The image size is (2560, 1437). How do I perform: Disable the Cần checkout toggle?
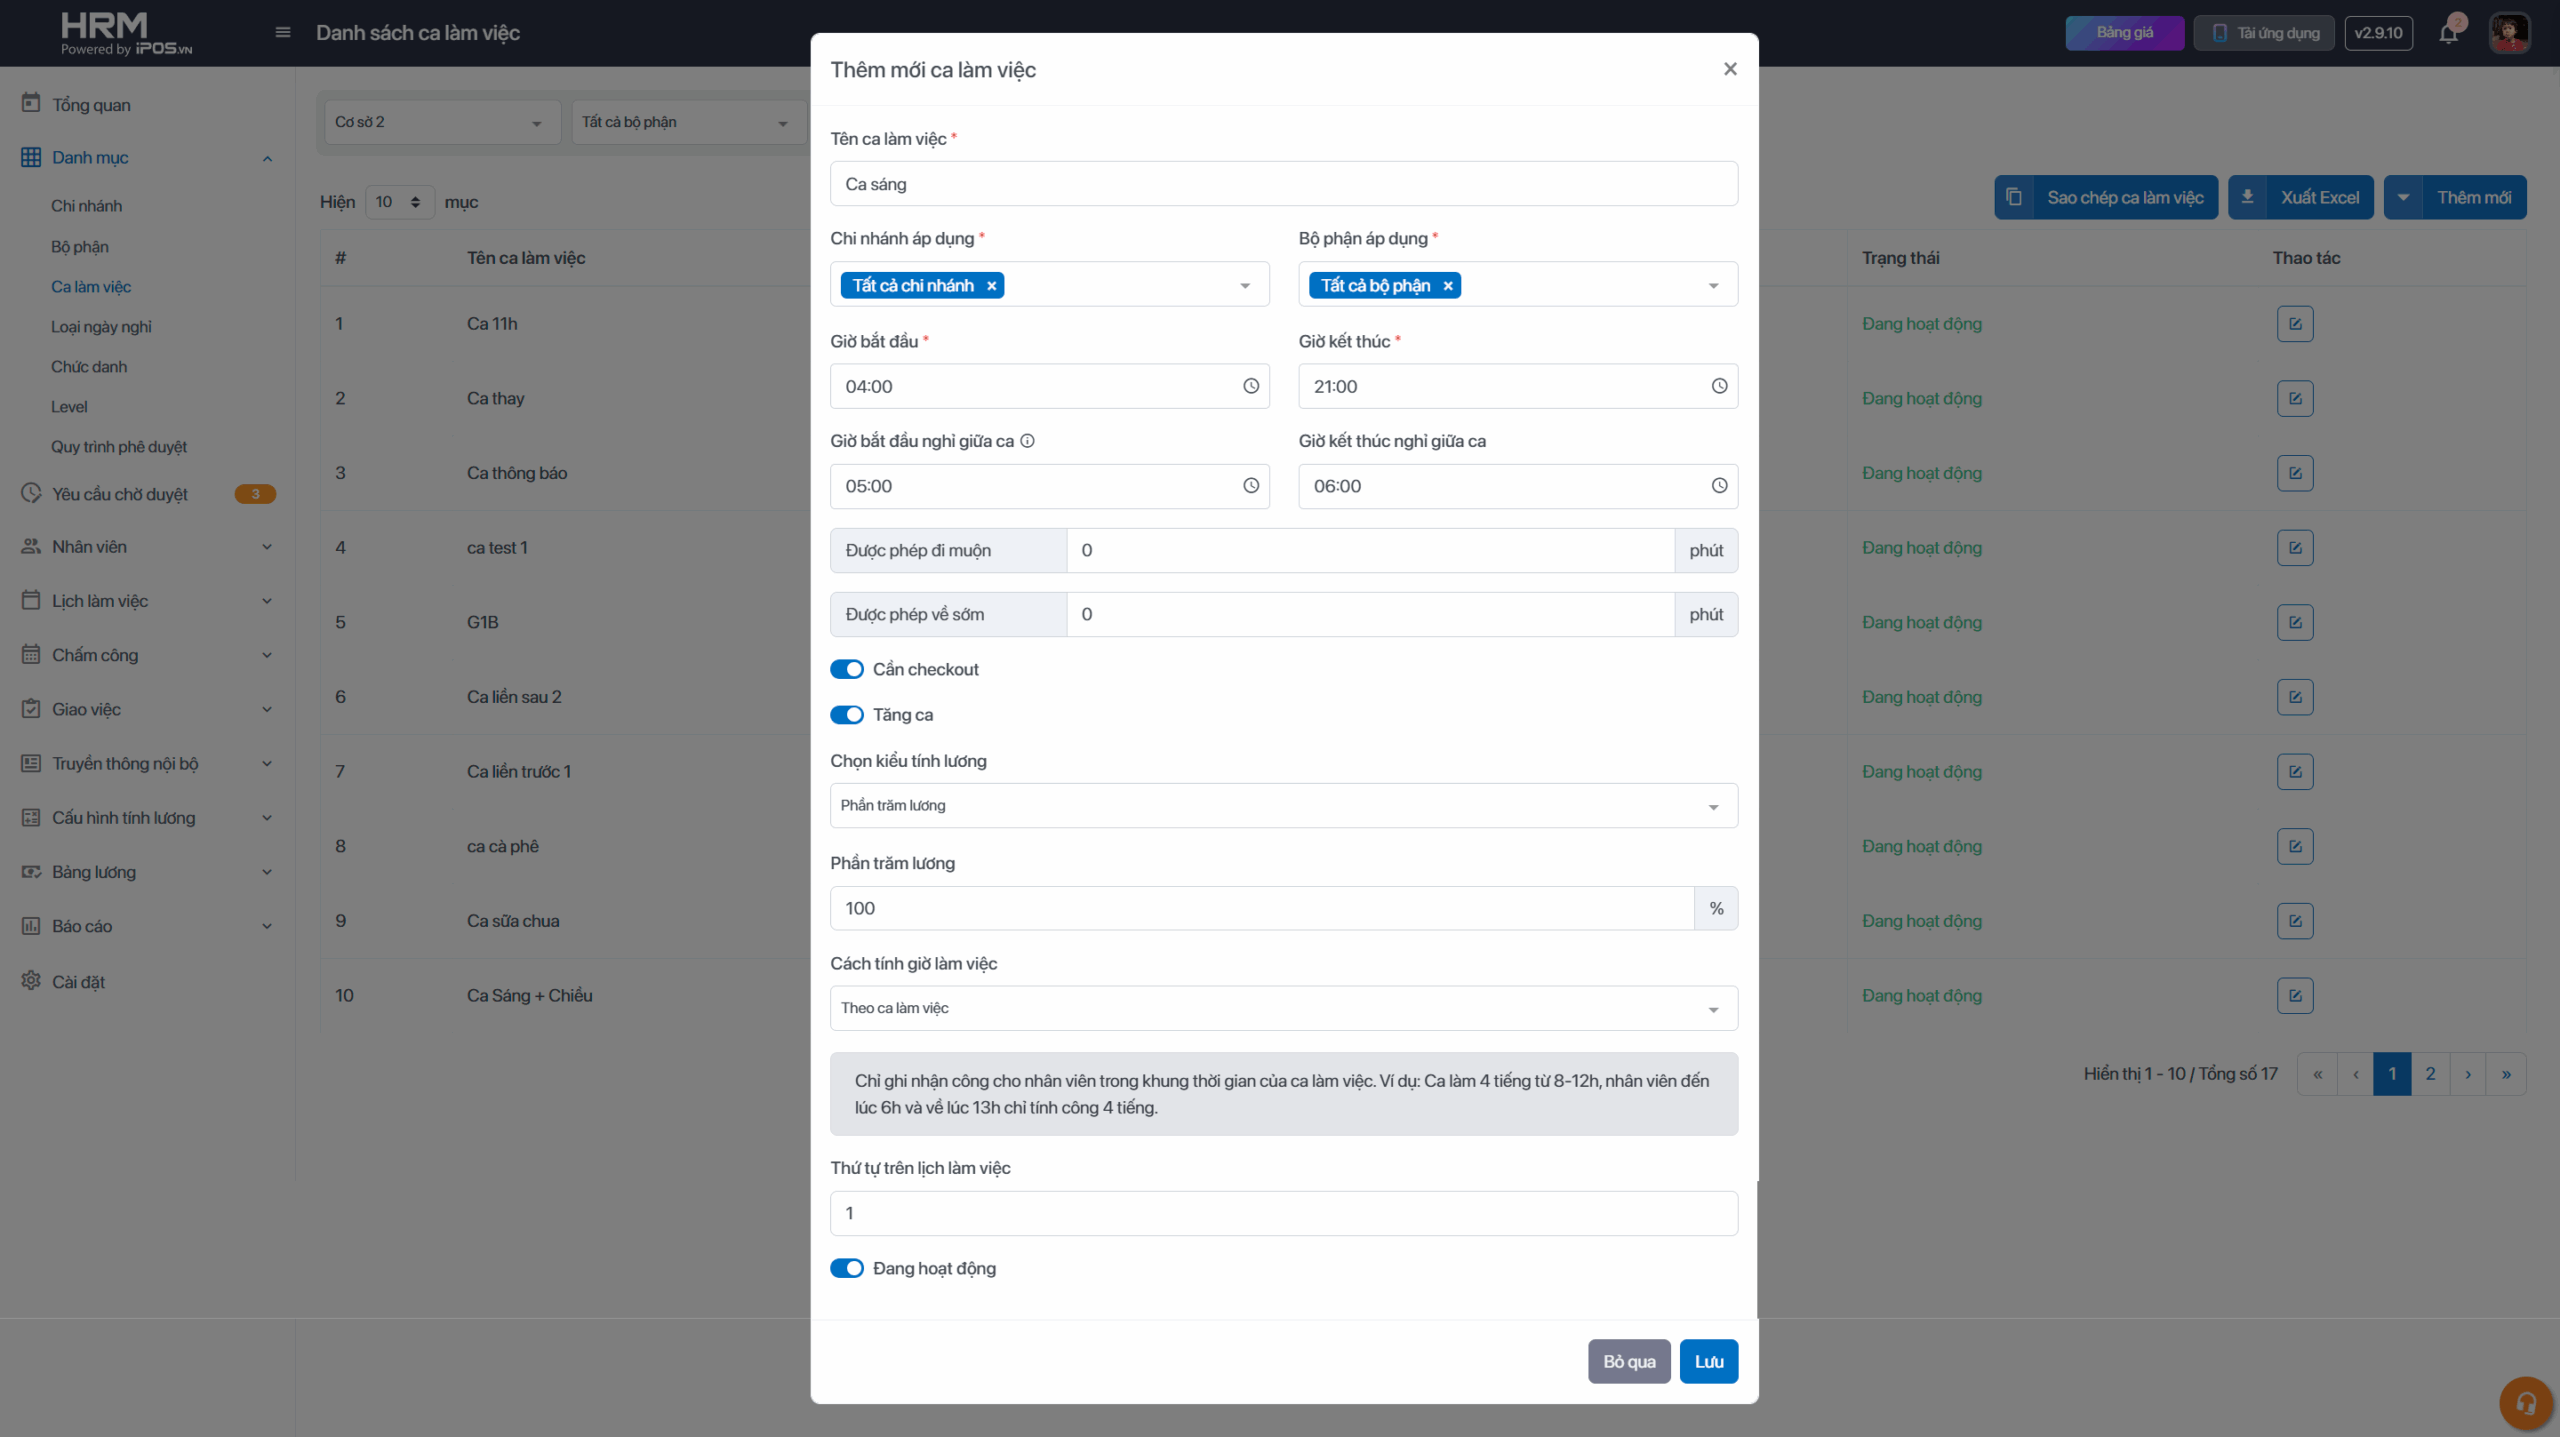tap(847, 669)
